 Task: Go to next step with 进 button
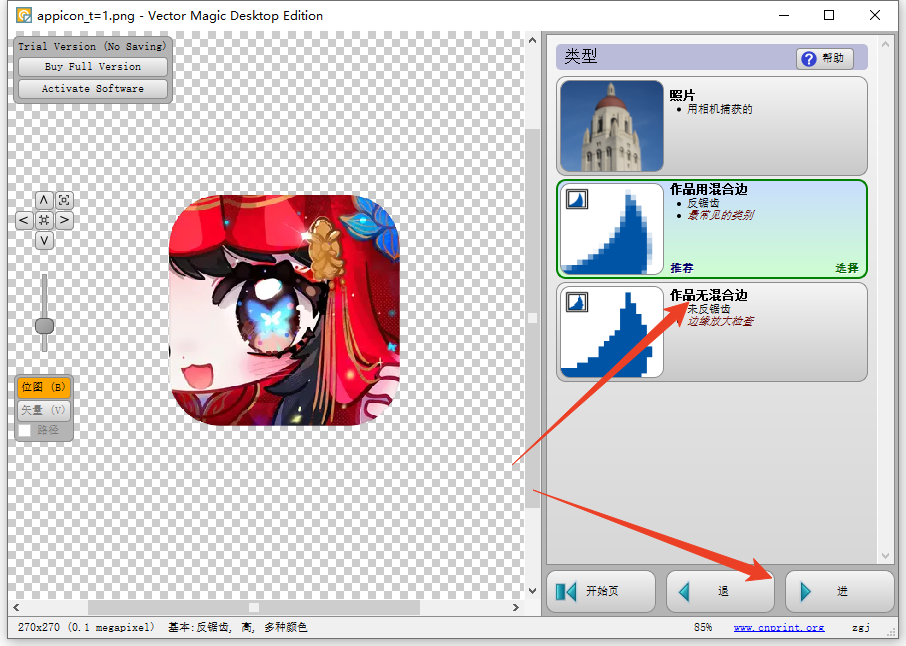pyautogui.click(x=839, y=591)
